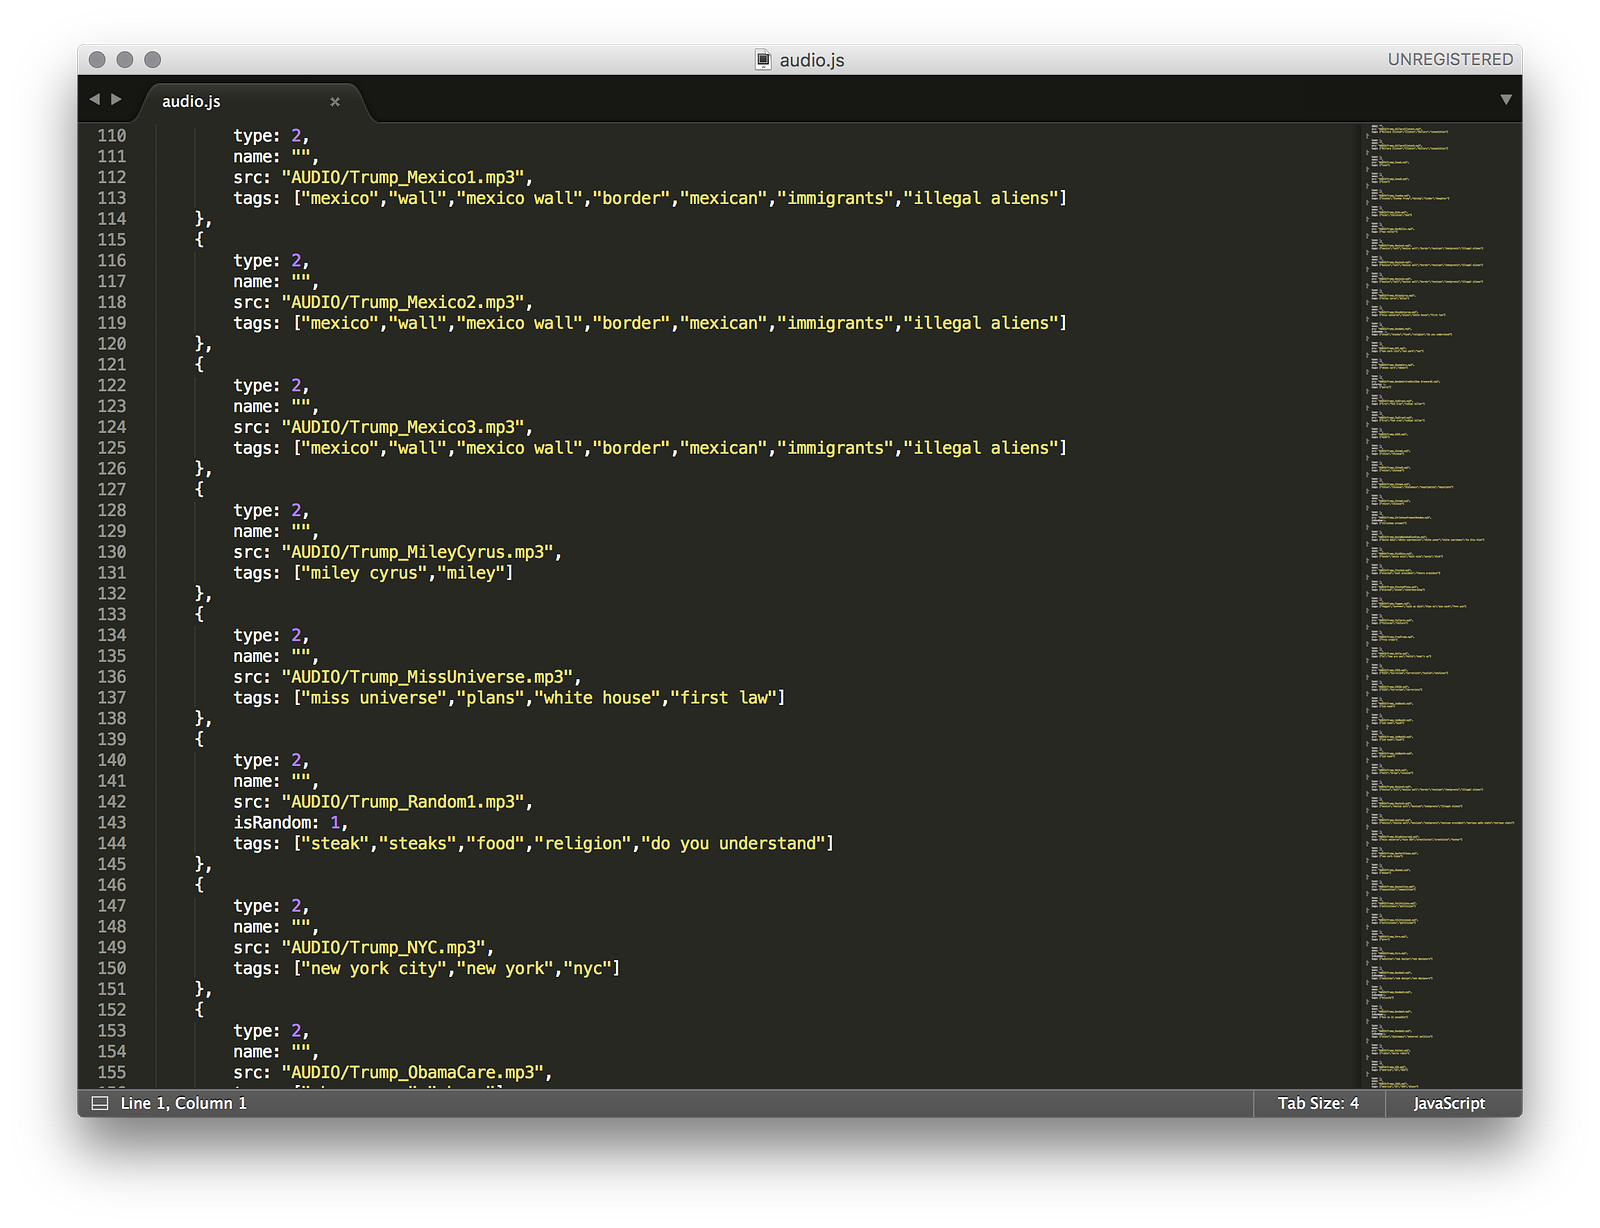Viewport: 1600px width, 1228px height.
Task: Click line number 155 in the gutter
Action: [112, 1073]
